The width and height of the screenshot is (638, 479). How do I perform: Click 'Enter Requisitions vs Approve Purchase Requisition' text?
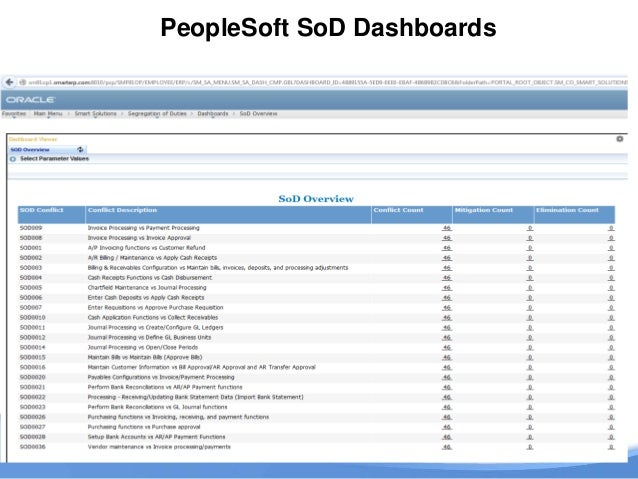tap(155, 308)
